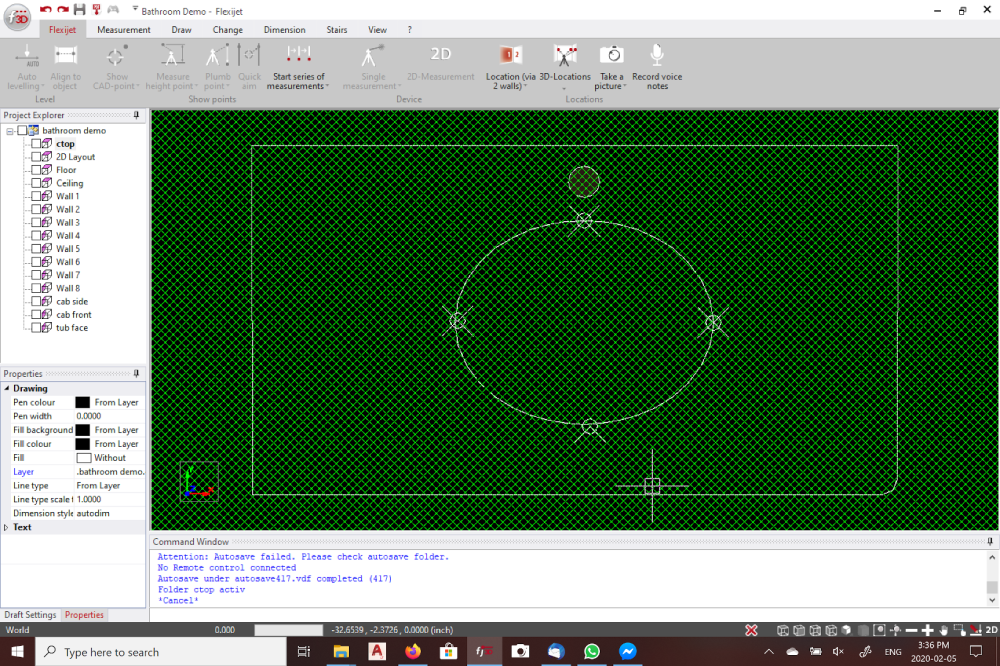The width and height of the screenshot is (1000, 666).
Task: Click the first wireframe cube view icon
Action: (783, 630)
